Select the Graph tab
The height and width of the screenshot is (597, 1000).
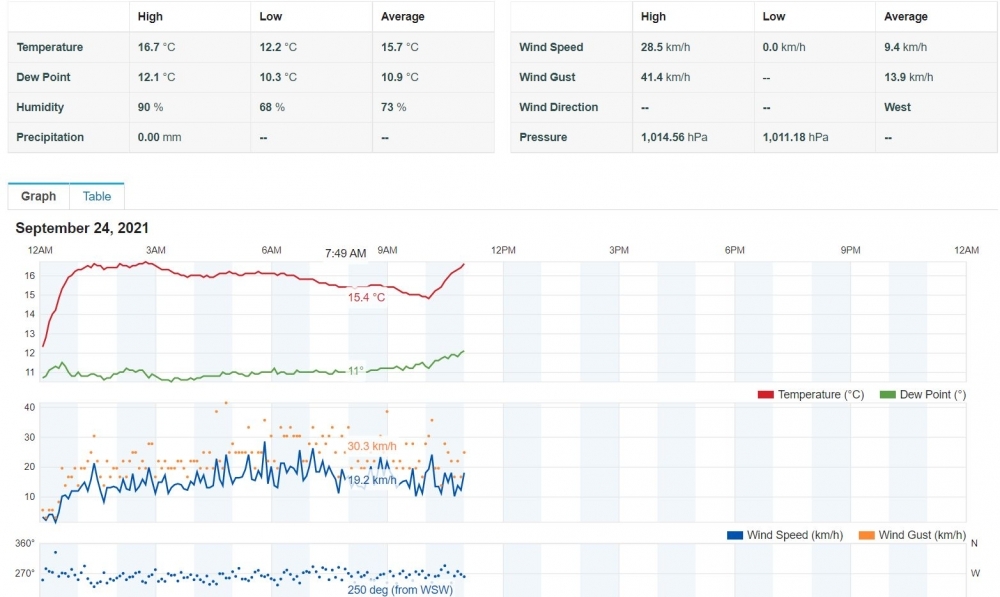click(x=39, y=197)
